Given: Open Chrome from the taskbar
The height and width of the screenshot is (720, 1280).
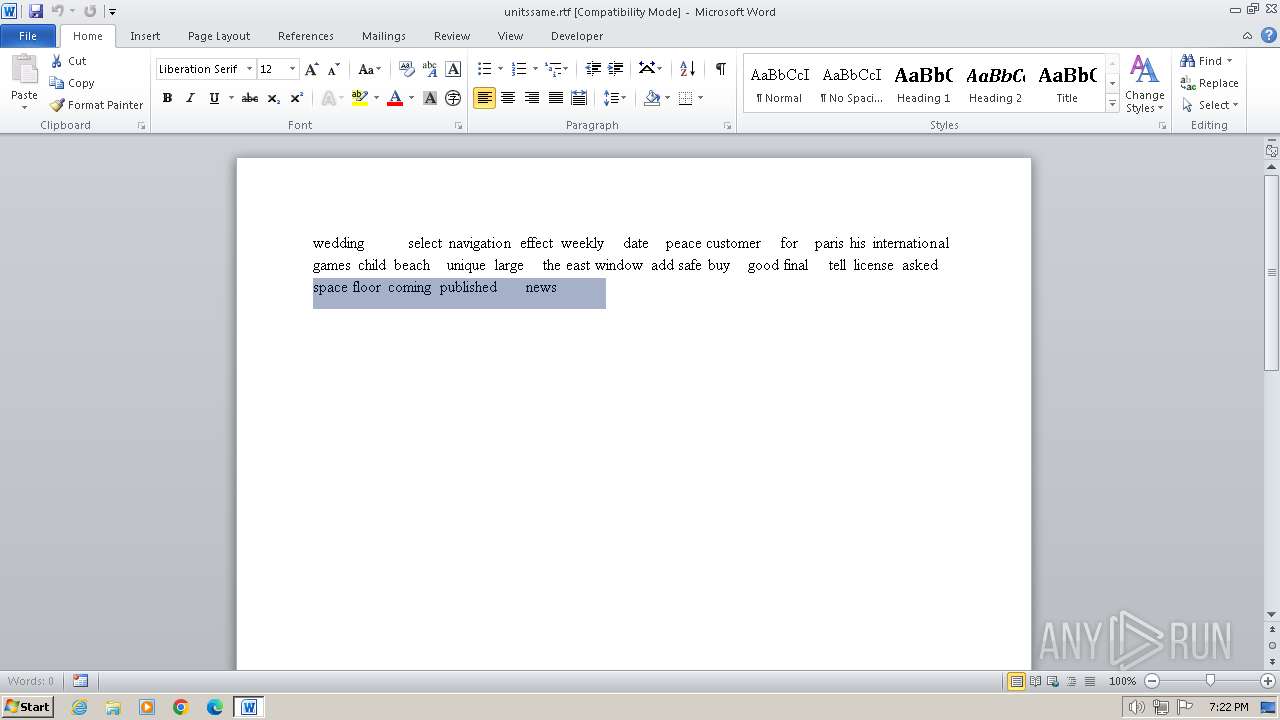Looking at the screenshot, I should (x=181, y=707).
